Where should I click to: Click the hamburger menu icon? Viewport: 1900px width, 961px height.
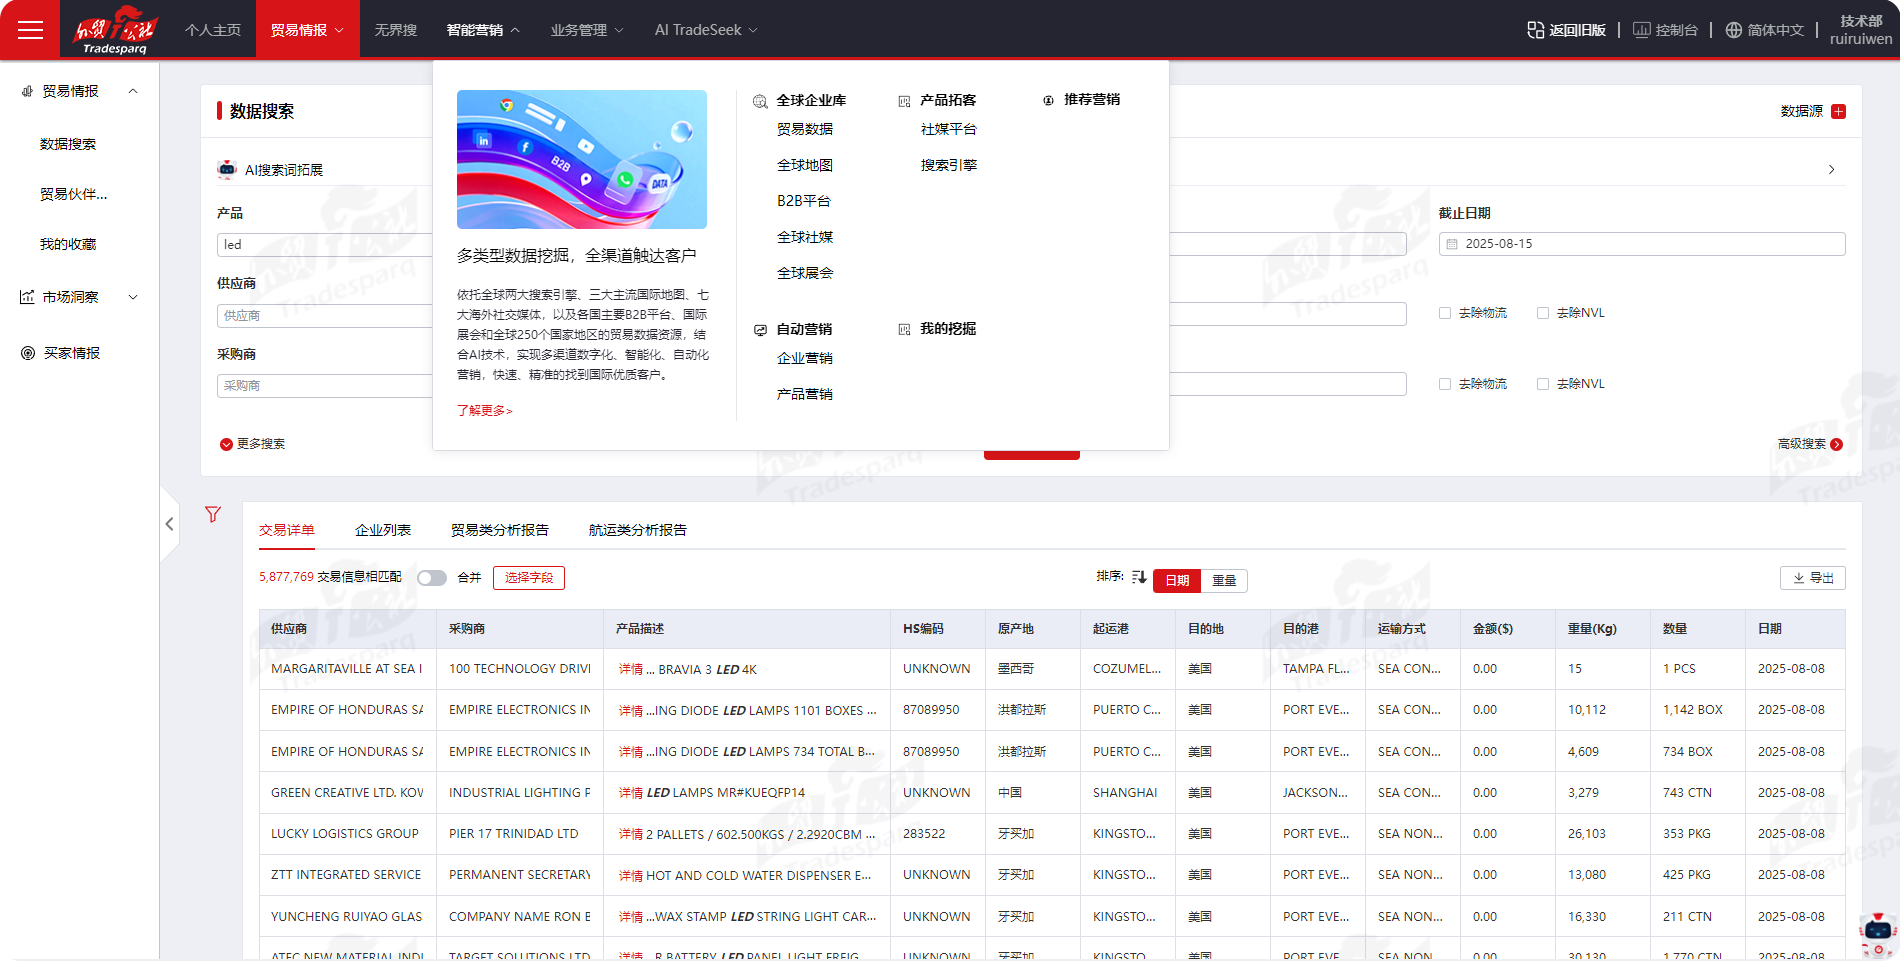[30, 30]
